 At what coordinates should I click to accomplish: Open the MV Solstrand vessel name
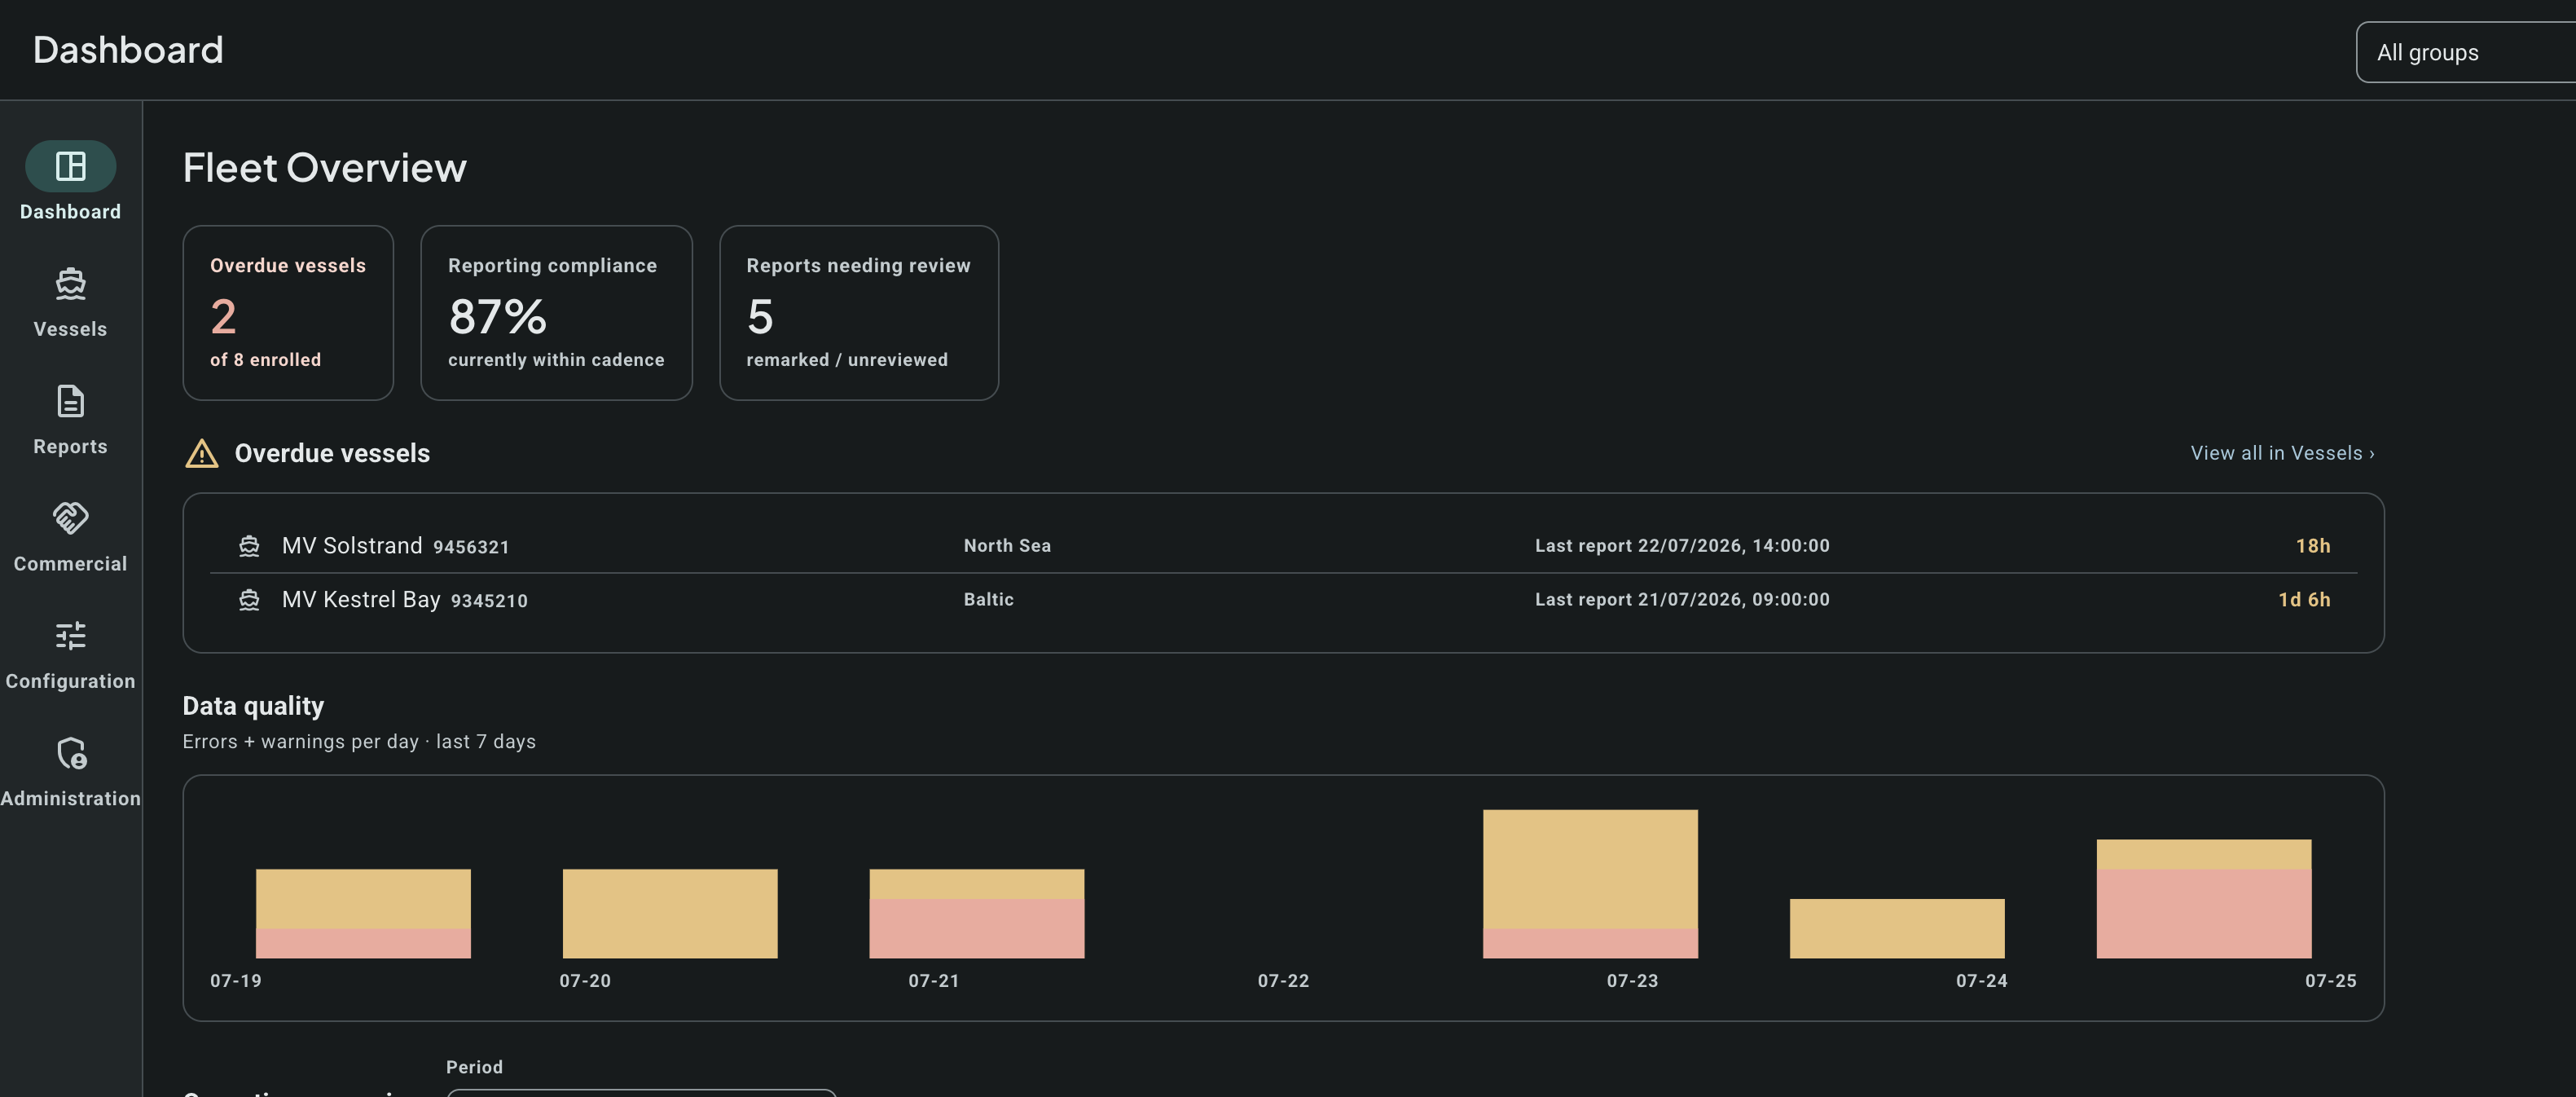pyautogui.click(x=352, y=545)
